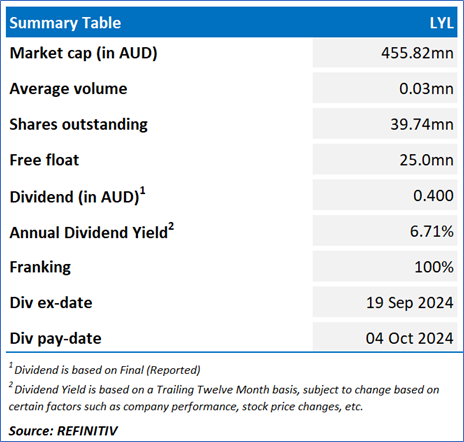The height and width of the screenshot is (442, 464).
Task: Select the 6.71% yield value
Action: [x=432, y=231]
